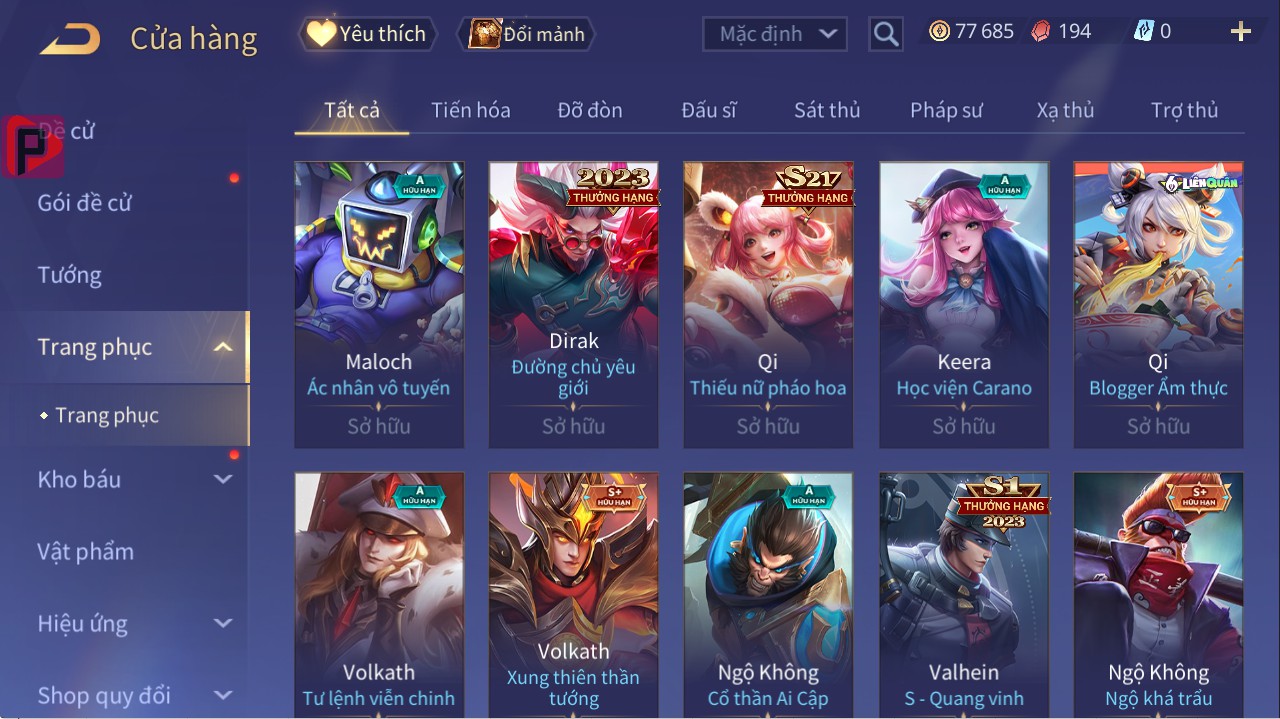1280x719 pixels.
Task: Collapse the Trang phục sidebar section
Action: (x=223, y=347)
